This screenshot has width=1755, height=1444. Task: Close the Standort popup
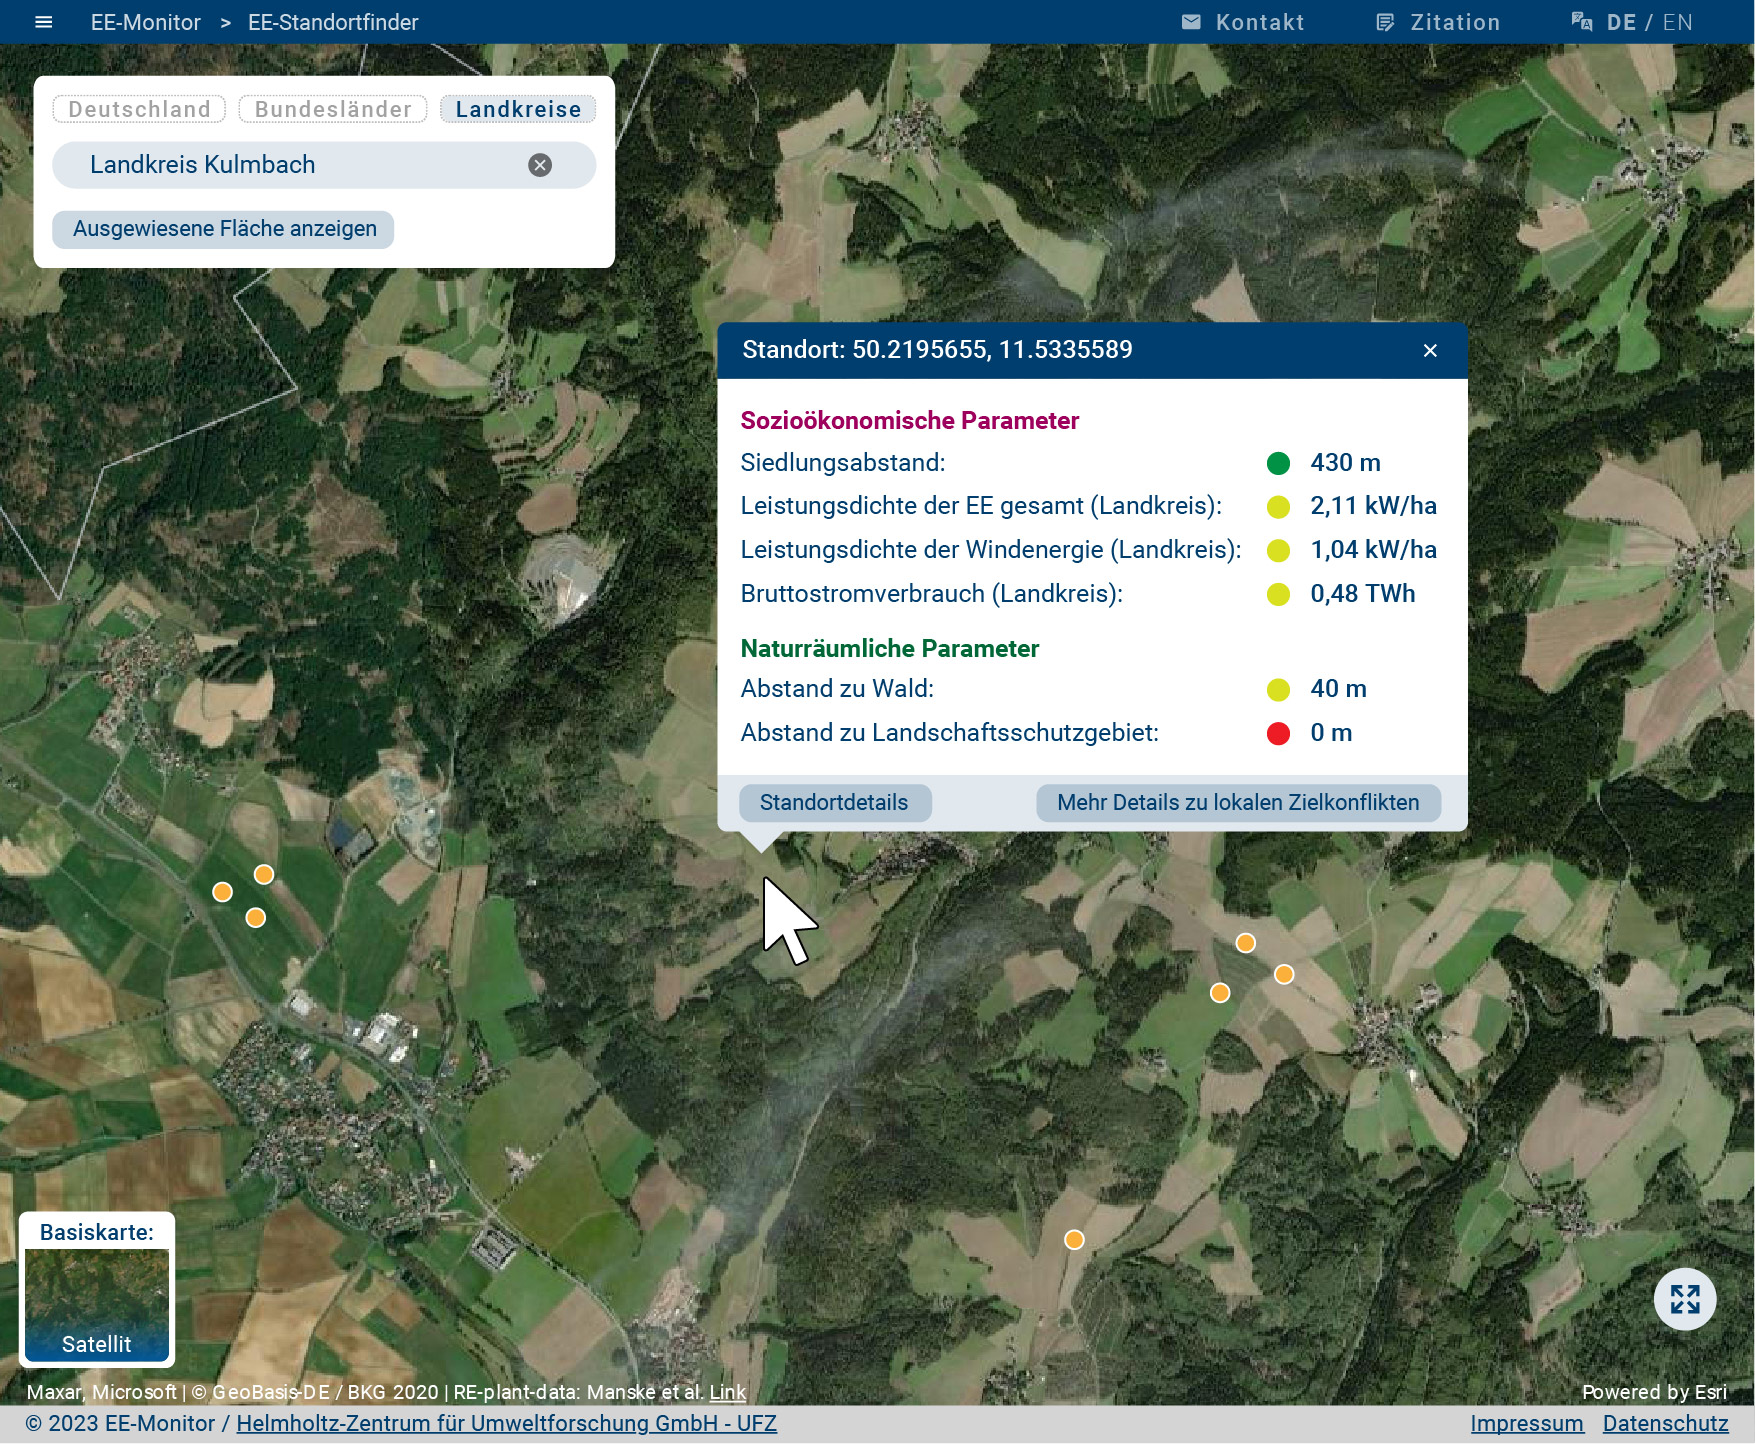[x=1430, y=350]
